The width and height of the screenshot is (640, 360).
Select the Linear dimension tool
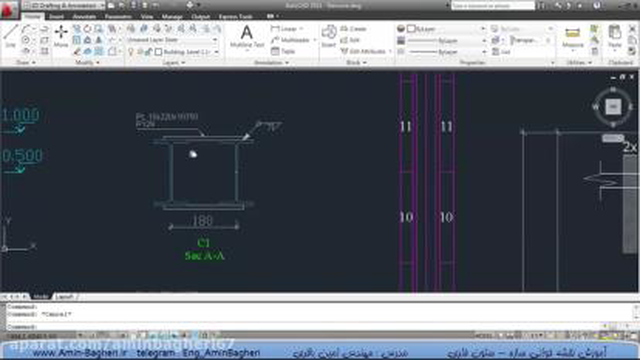[284, 29]
